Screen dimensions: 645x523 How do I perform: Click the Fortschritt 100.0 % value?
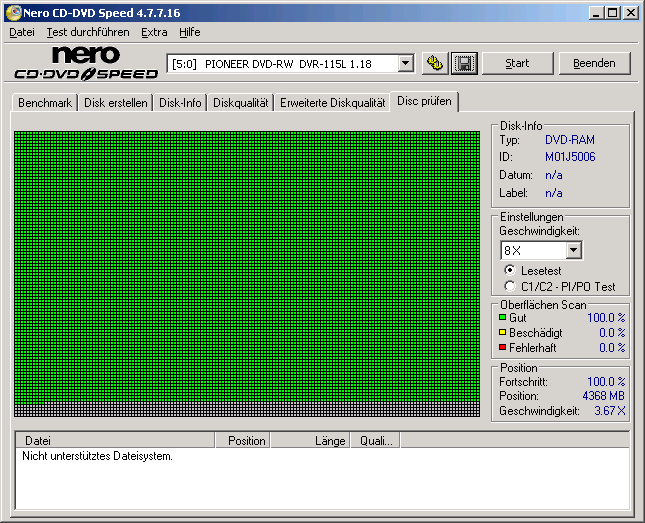coord(606,381)
